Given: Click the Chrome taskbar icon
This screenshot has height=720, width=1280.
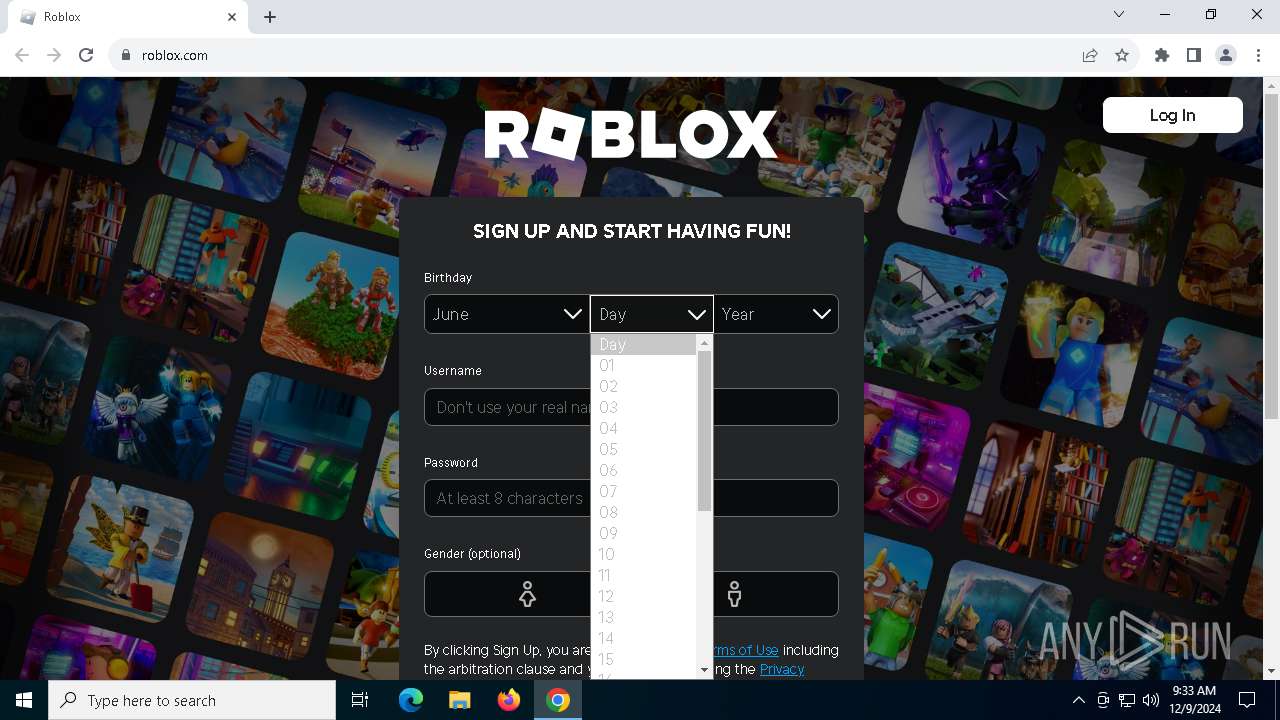Looking at the screenshot, I should (x=558, y=700).
